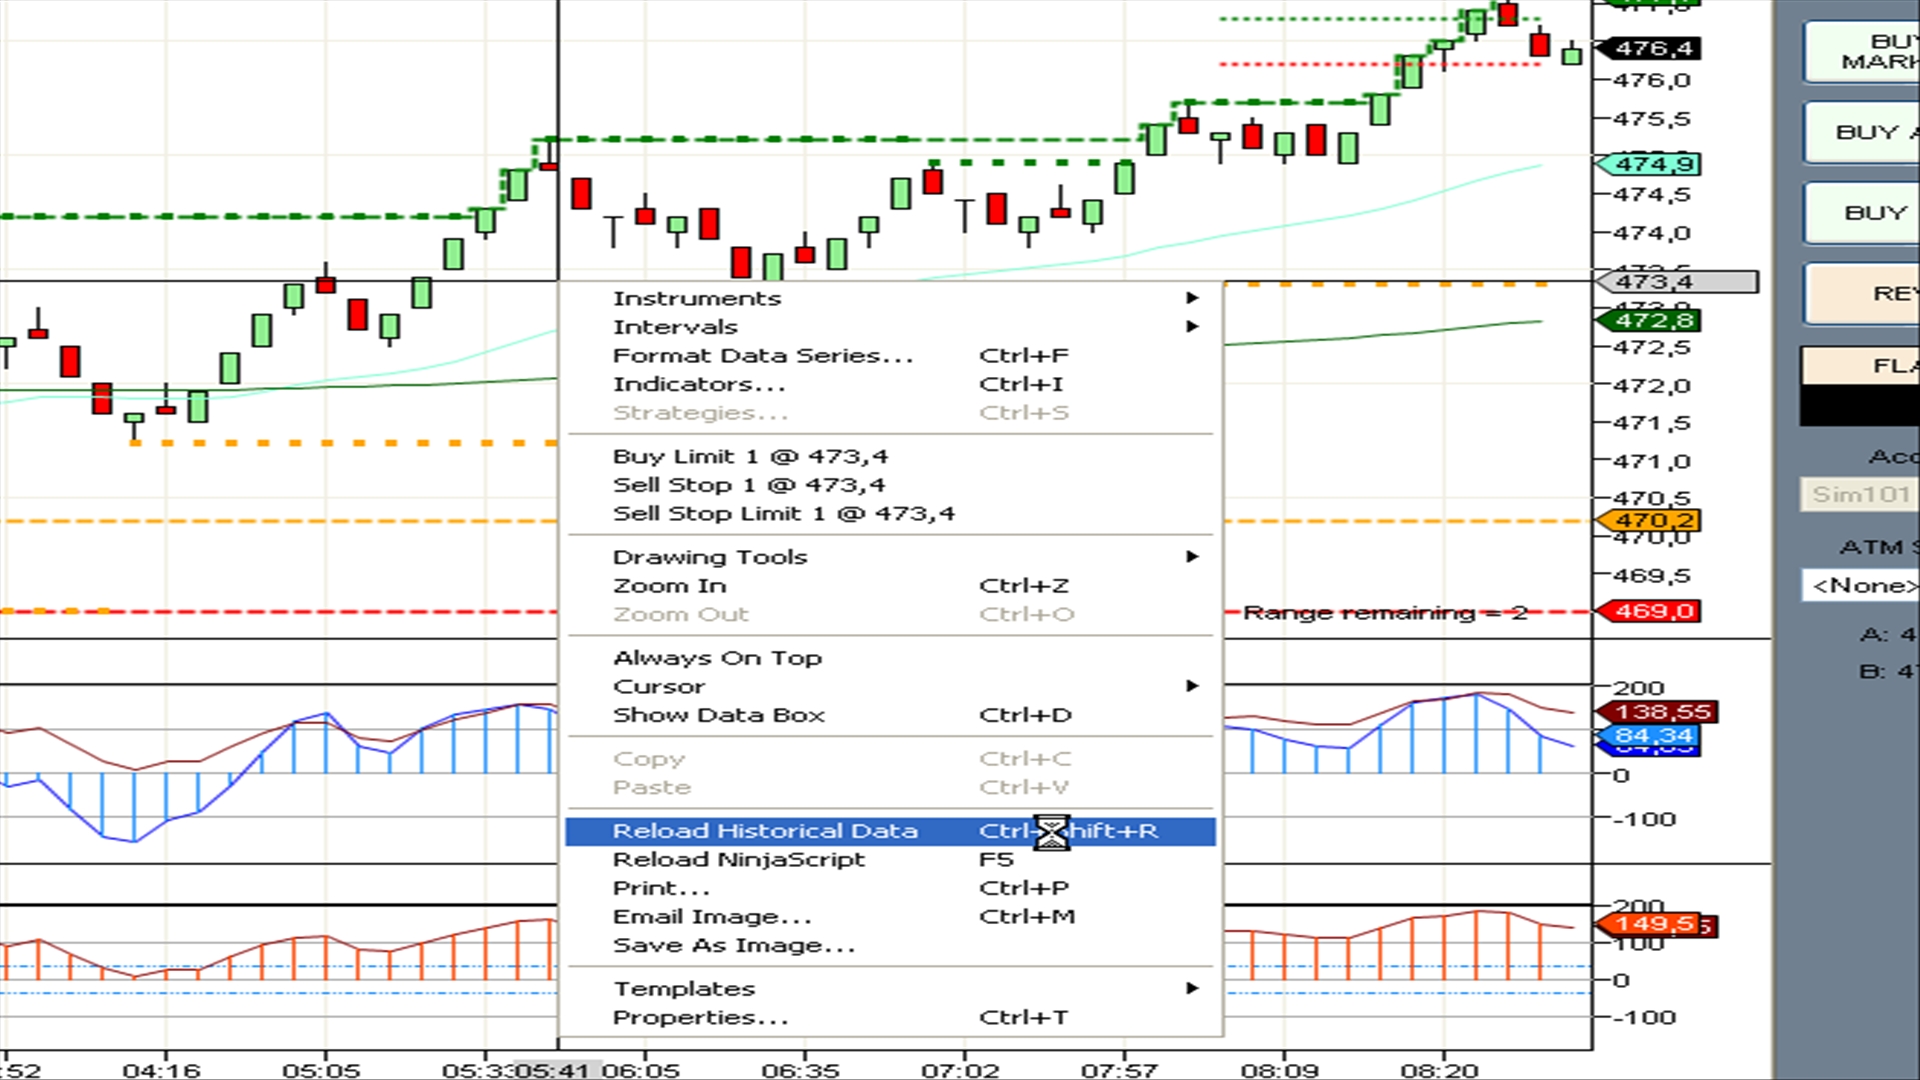Expand the Instruments submenu arrow
Image resolution: width=1920 pixels, height=1080 pixels.
click(x=1191, y=298)
